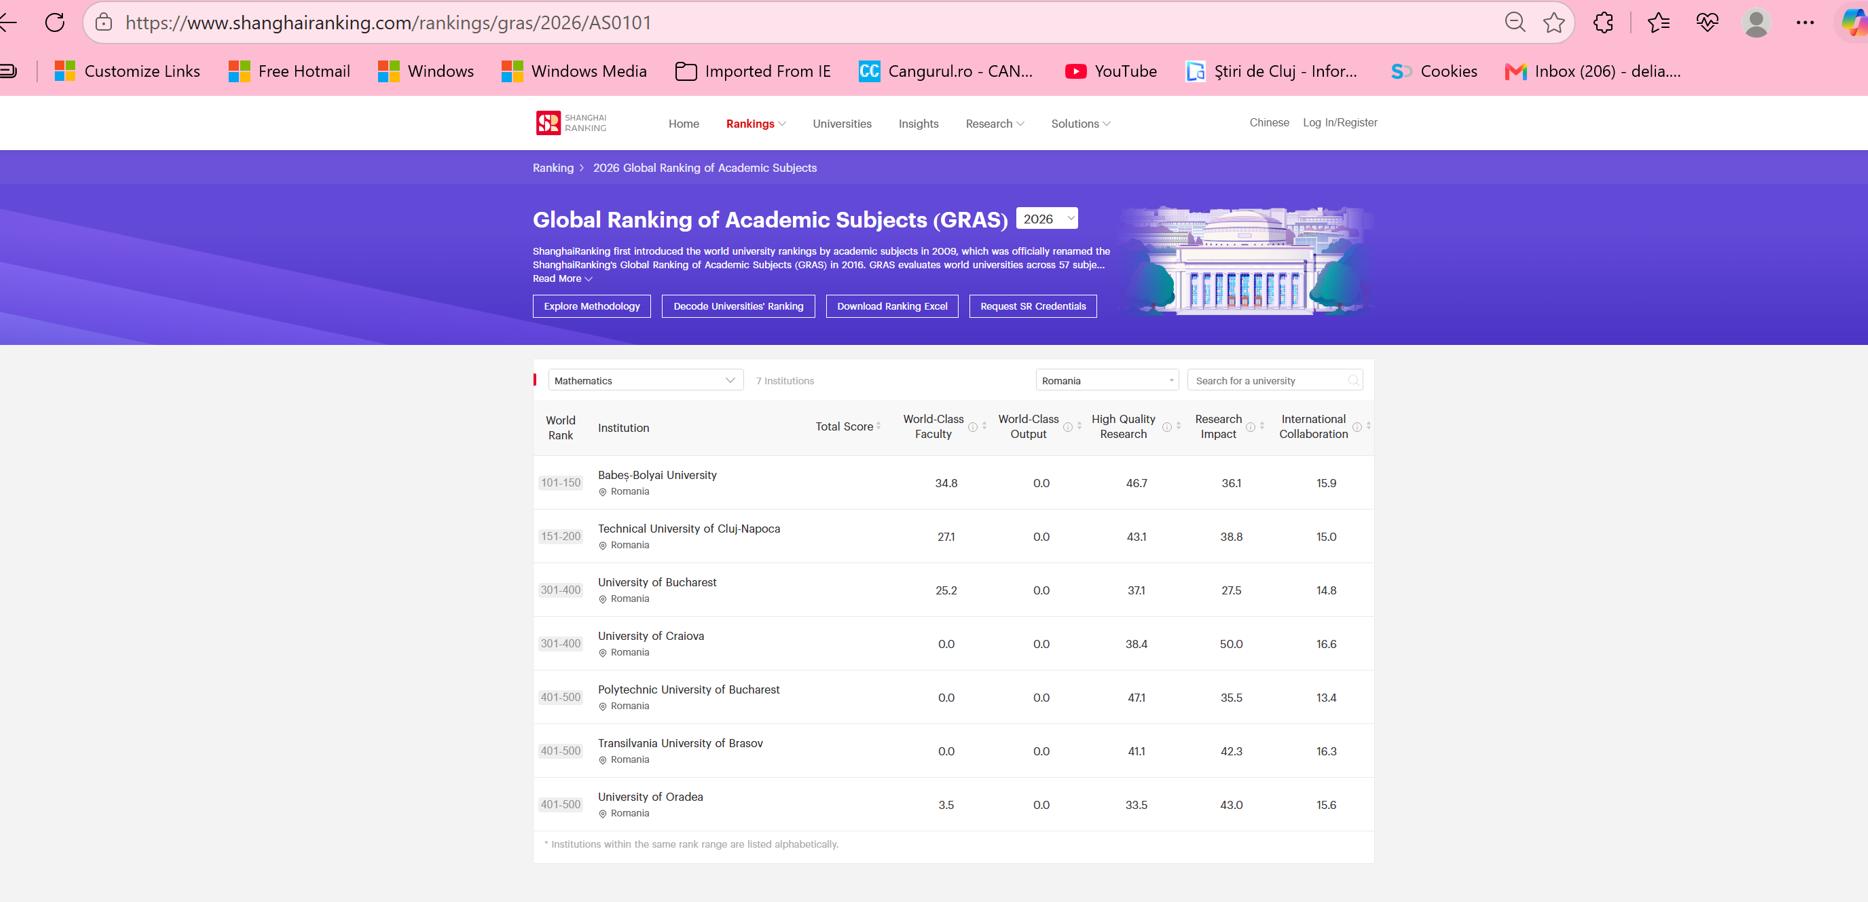
Task: Open the Gmail Inbox bookmark
Action: point(1593,71)
